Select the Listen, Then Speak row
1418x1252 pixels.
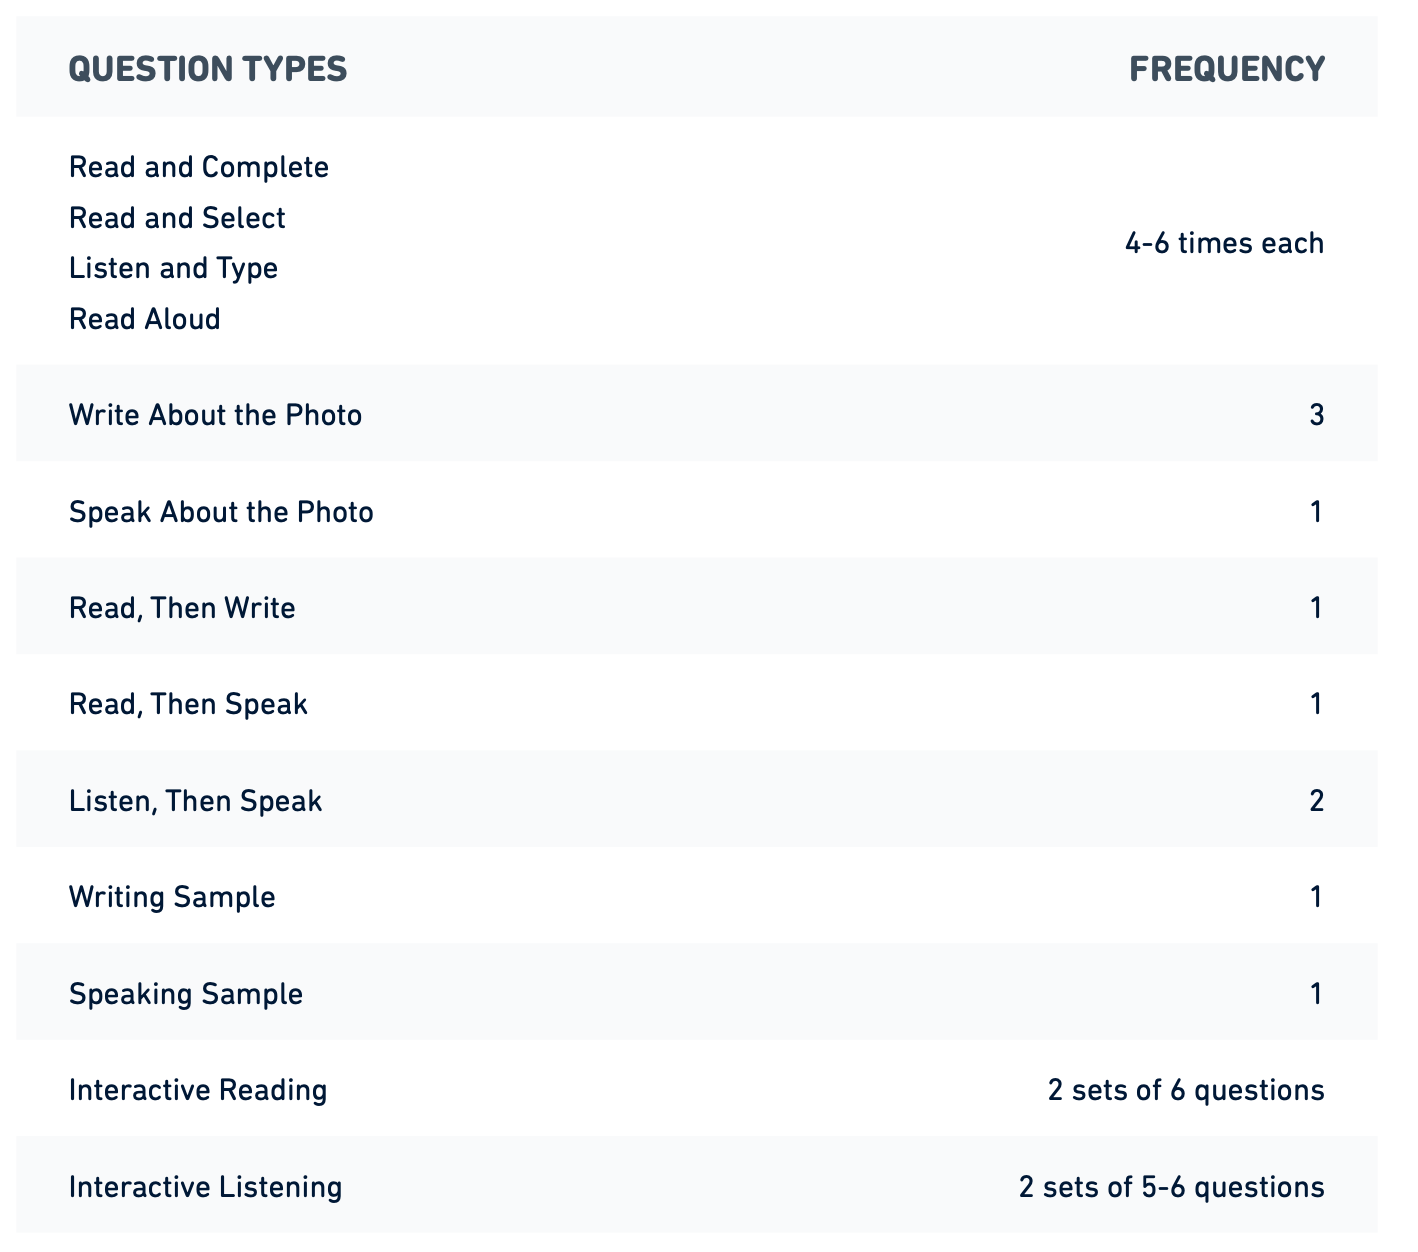pos(697,800)
